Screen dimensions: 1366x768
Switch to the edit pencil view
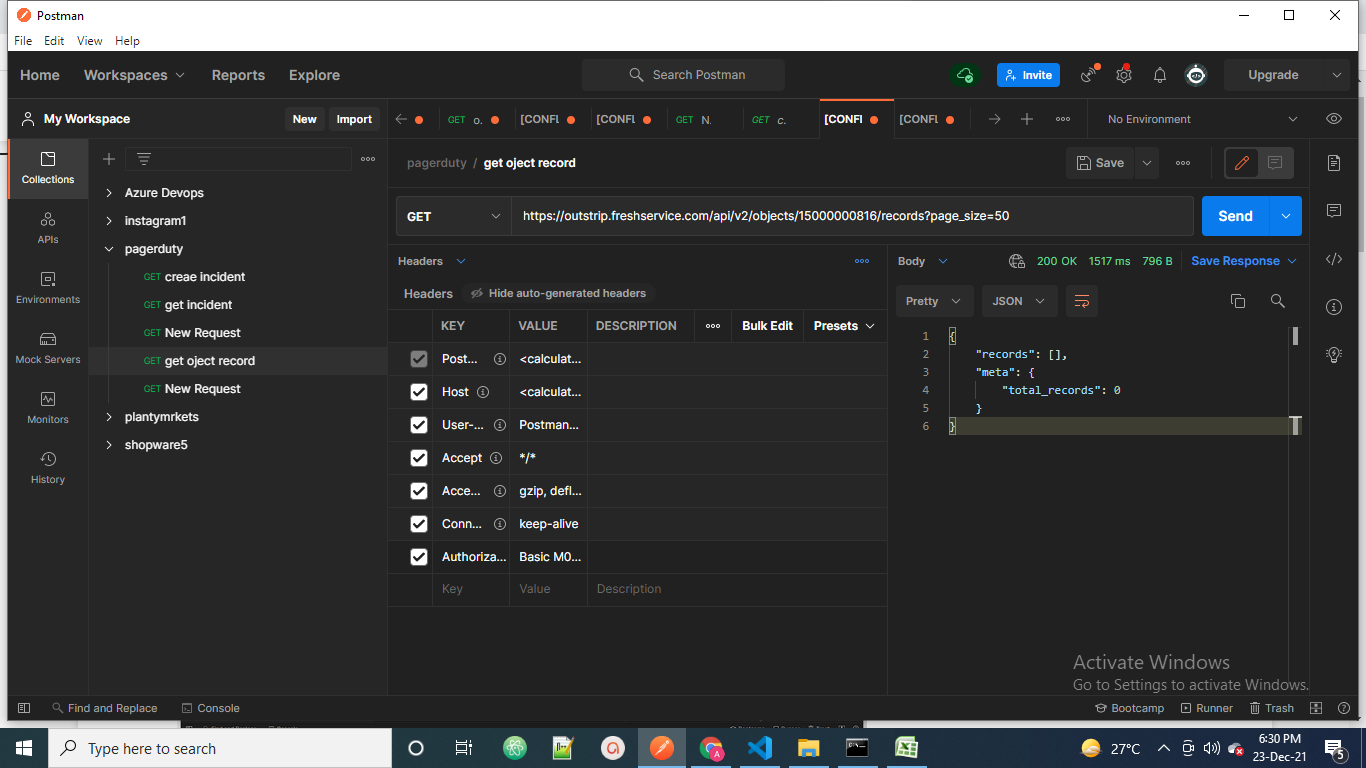[x=1242, y=163]
